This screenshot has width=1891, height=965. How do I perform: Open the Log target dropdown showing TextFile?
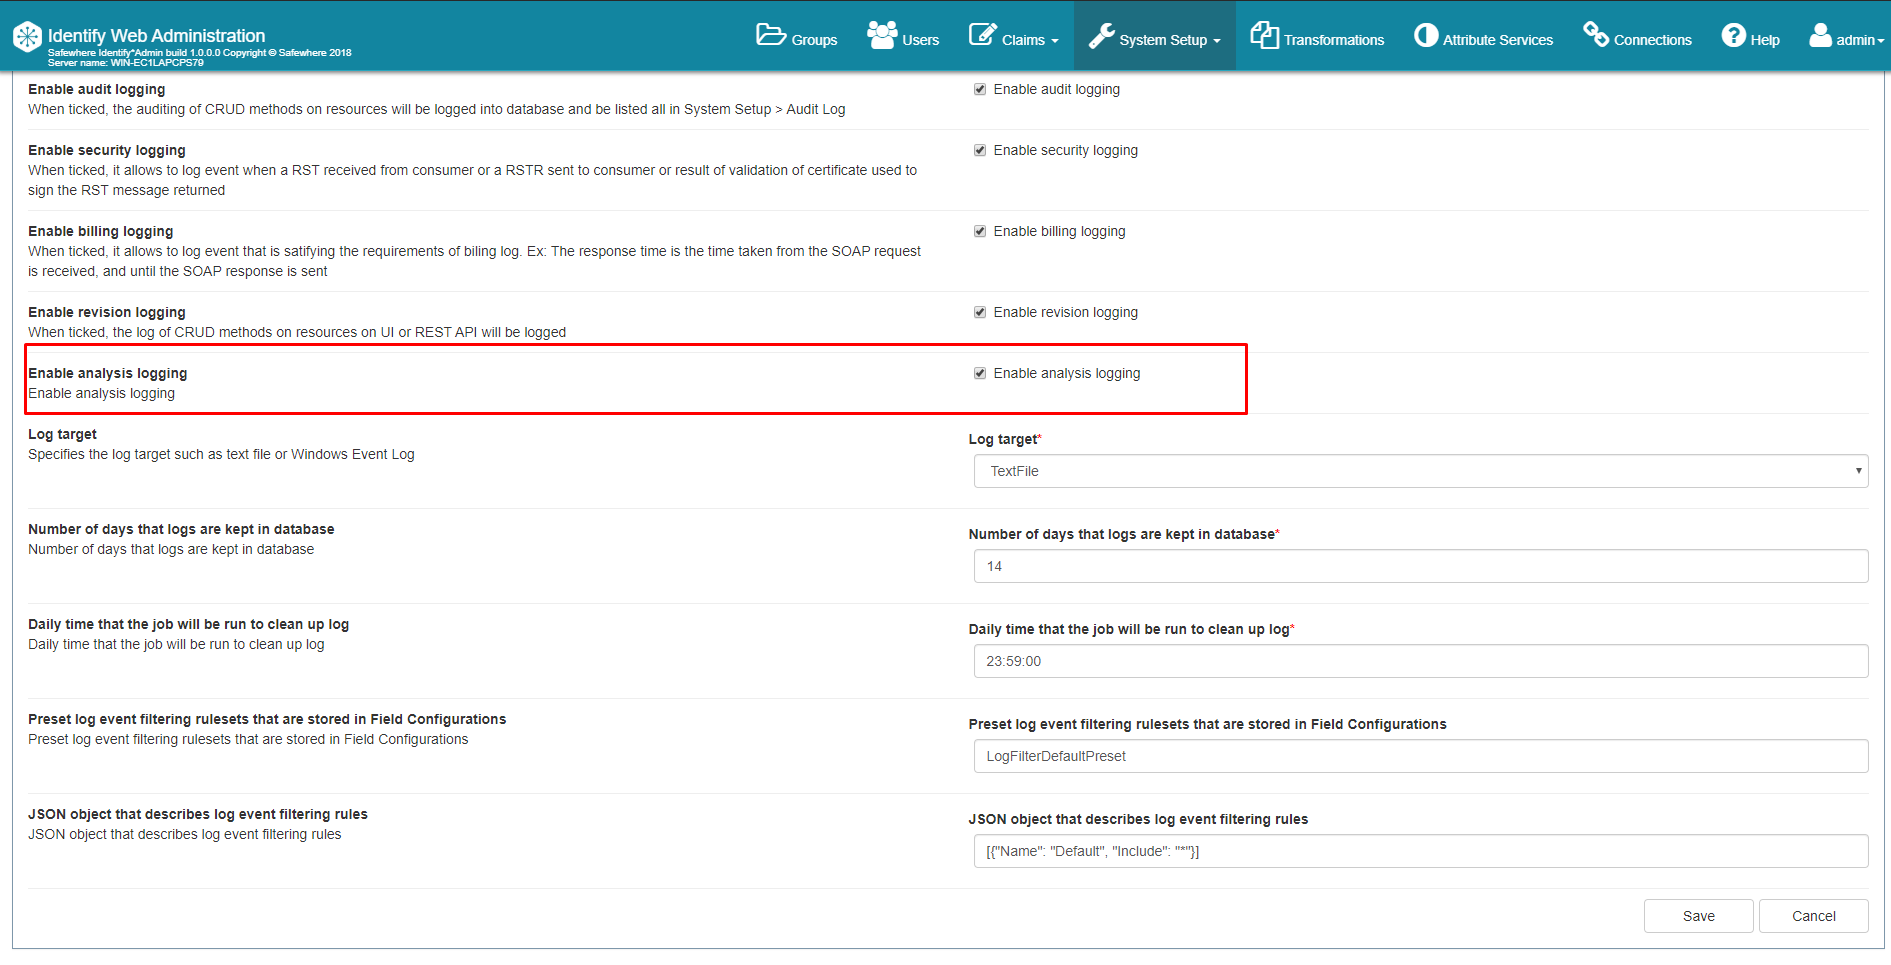click(1420, 470)
